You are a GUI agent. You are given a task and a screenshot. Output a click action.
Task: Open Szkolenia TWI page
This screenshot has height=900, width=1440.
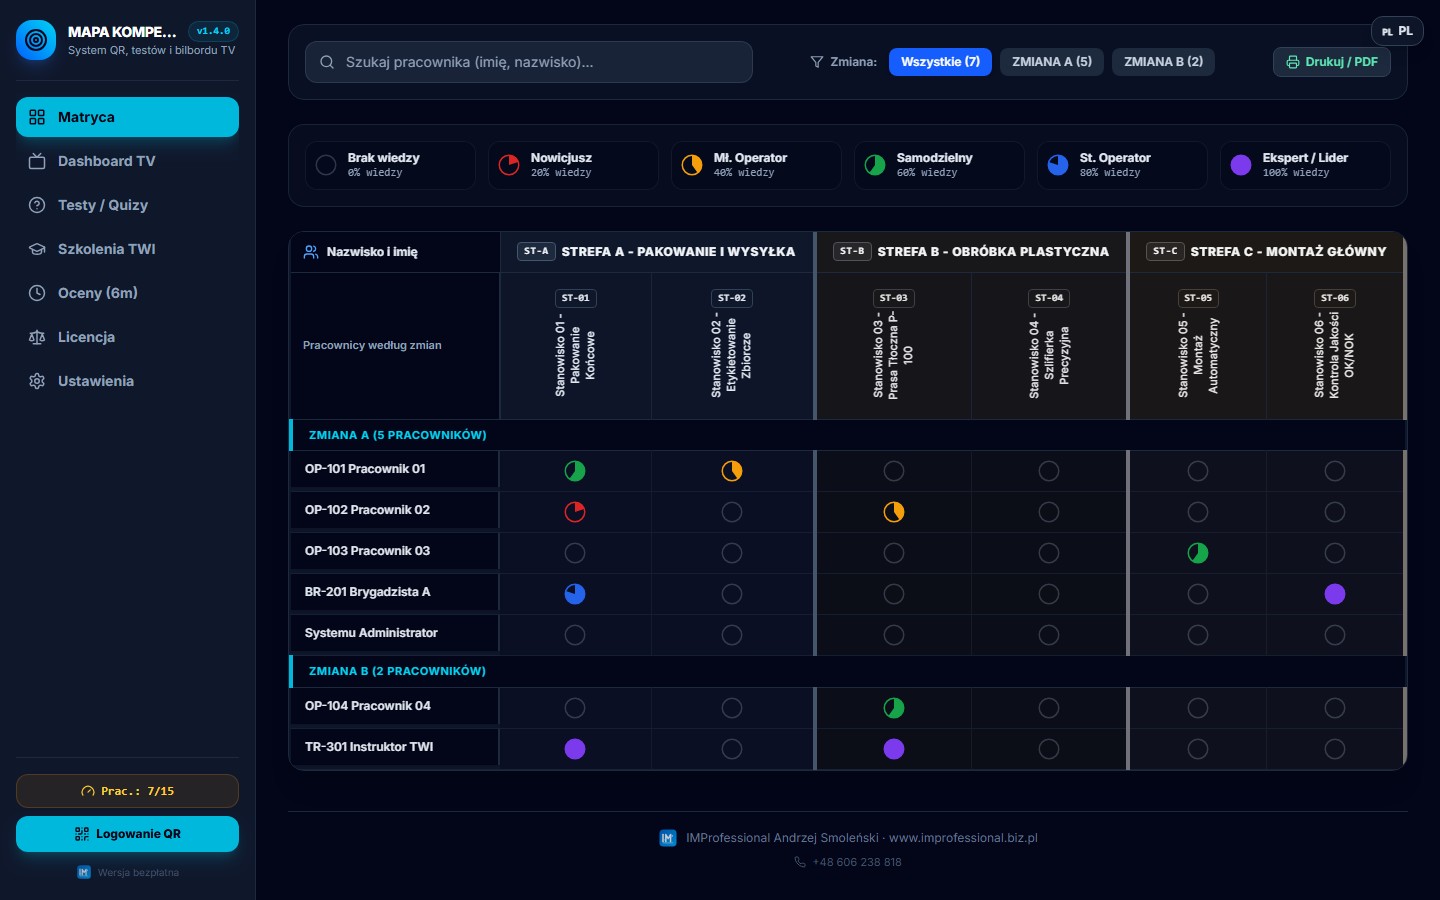pos(127,249)
